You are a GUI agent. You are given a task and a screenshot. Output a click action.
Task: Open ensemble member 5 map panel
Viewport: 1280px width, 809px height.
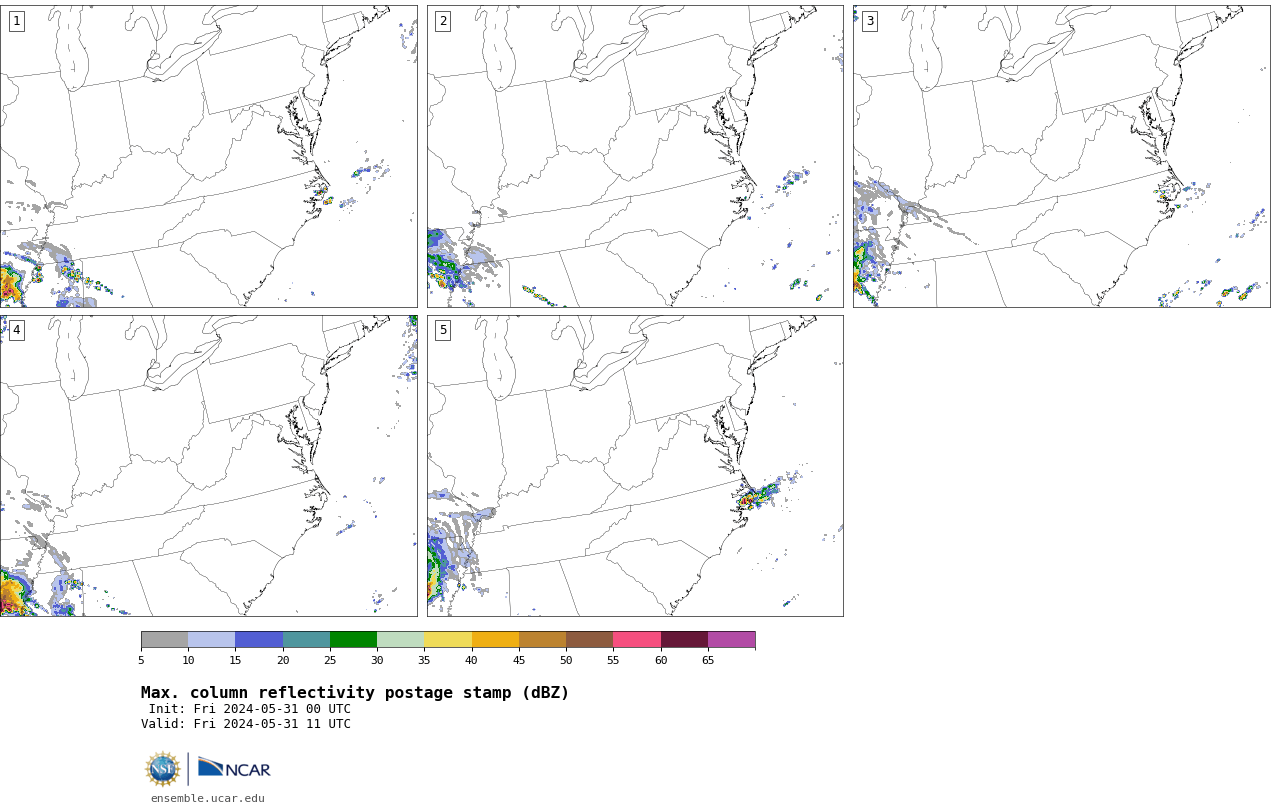(635, 465)
